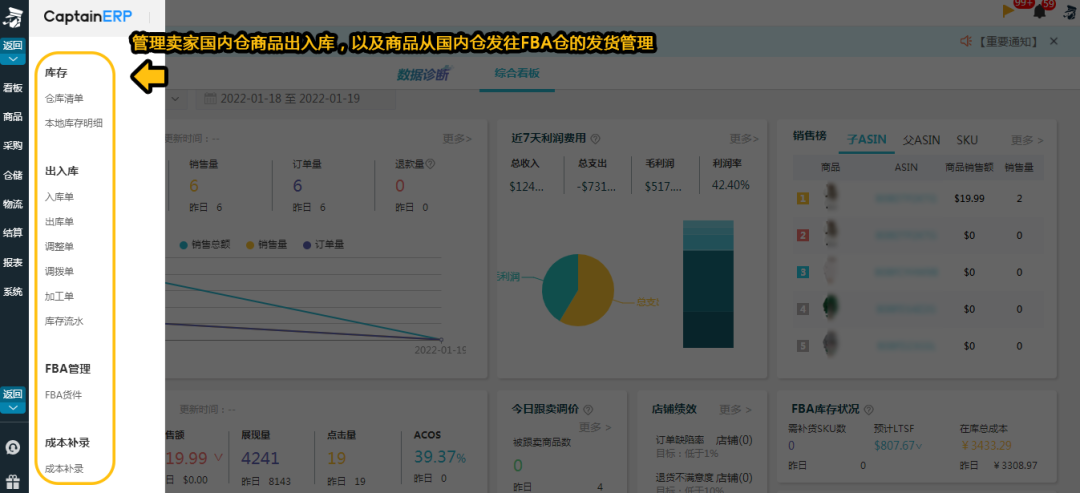Viewport: 1080px width, 493px height.
Task: Switch to the 综合看板 tab
Action: (517, 73)
